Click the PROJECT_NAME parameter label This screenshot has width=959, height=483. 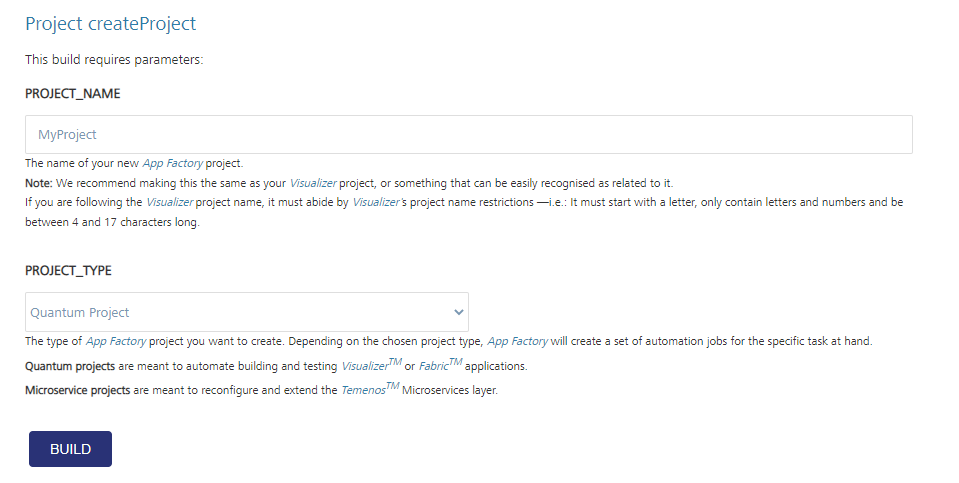click(73, 93)
